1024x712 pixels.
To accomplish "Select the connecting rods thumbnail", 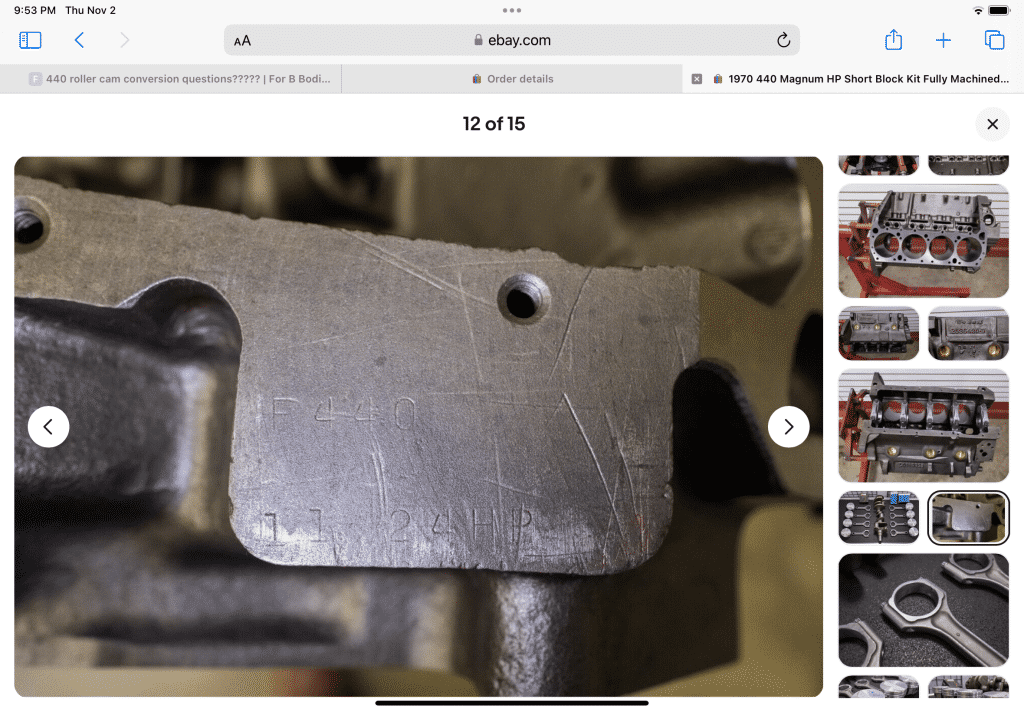I will (923, 609).
